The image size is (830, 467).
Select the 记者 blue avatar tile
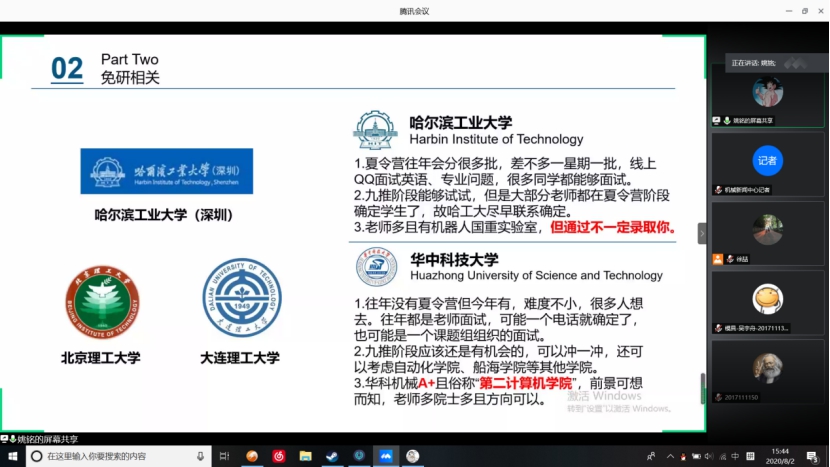[768, 160]
